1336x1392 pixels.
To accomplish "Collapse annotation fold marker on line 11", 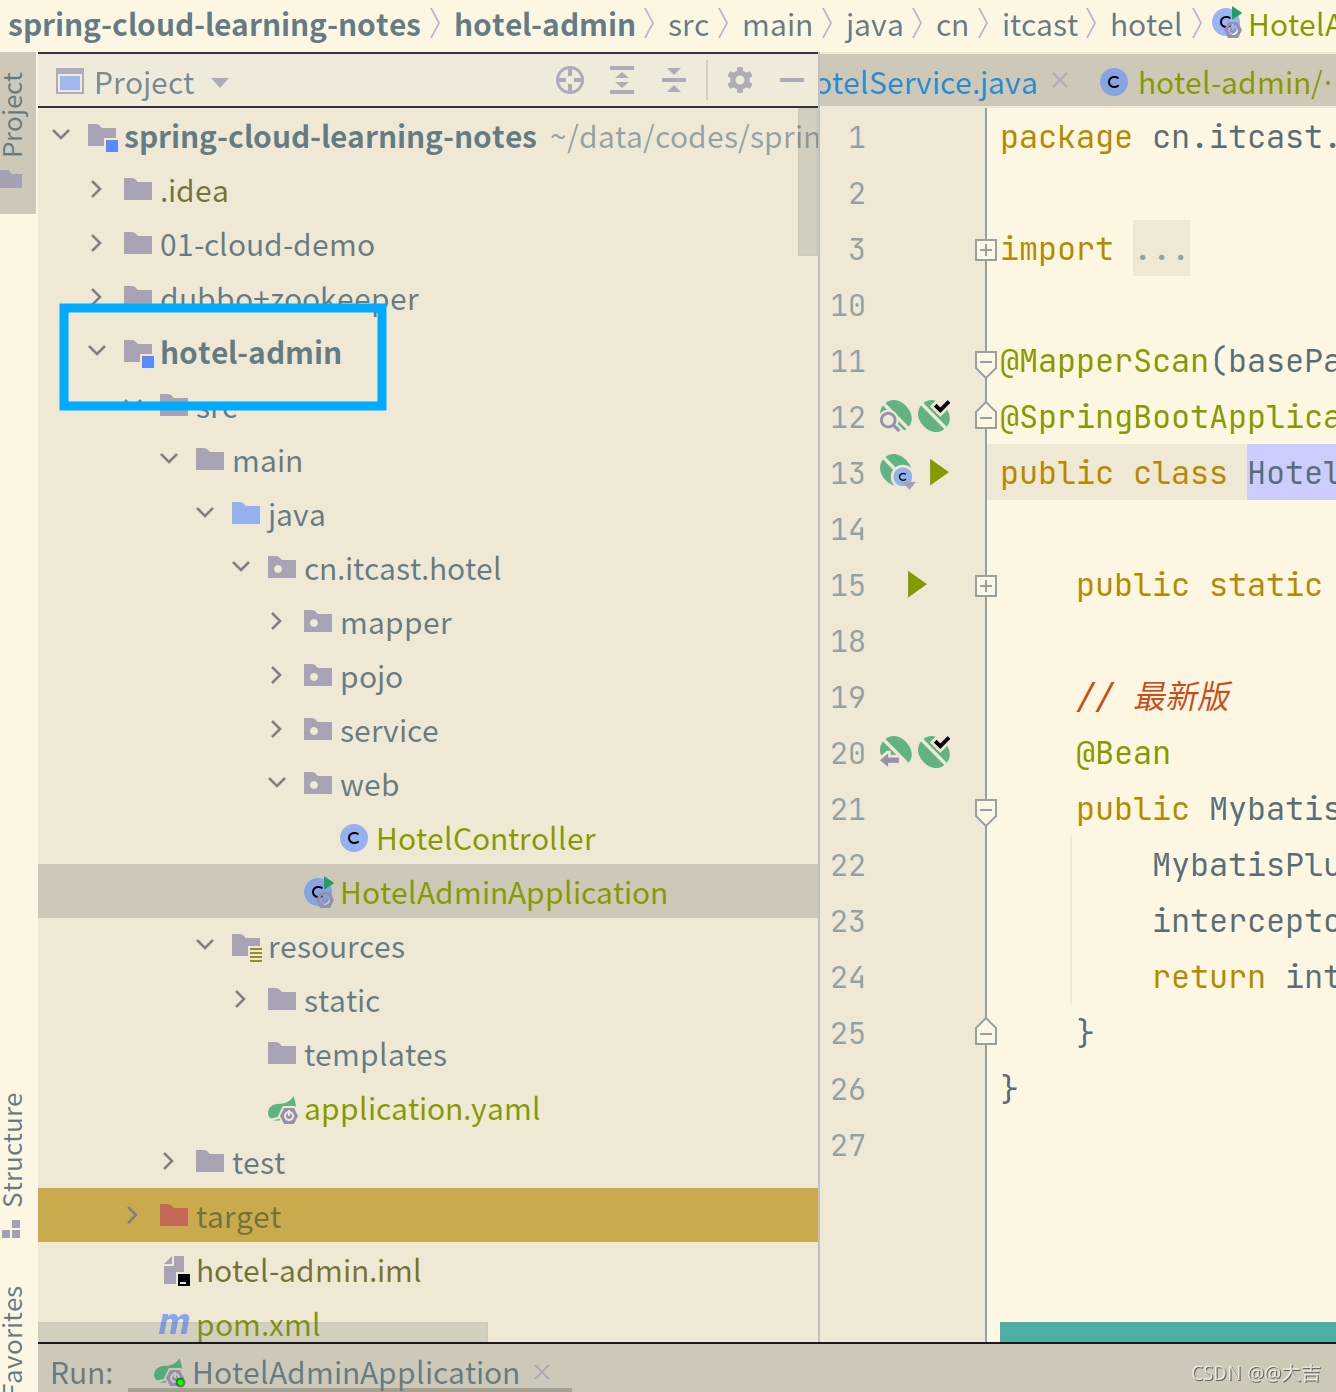I will coord(986,362).
